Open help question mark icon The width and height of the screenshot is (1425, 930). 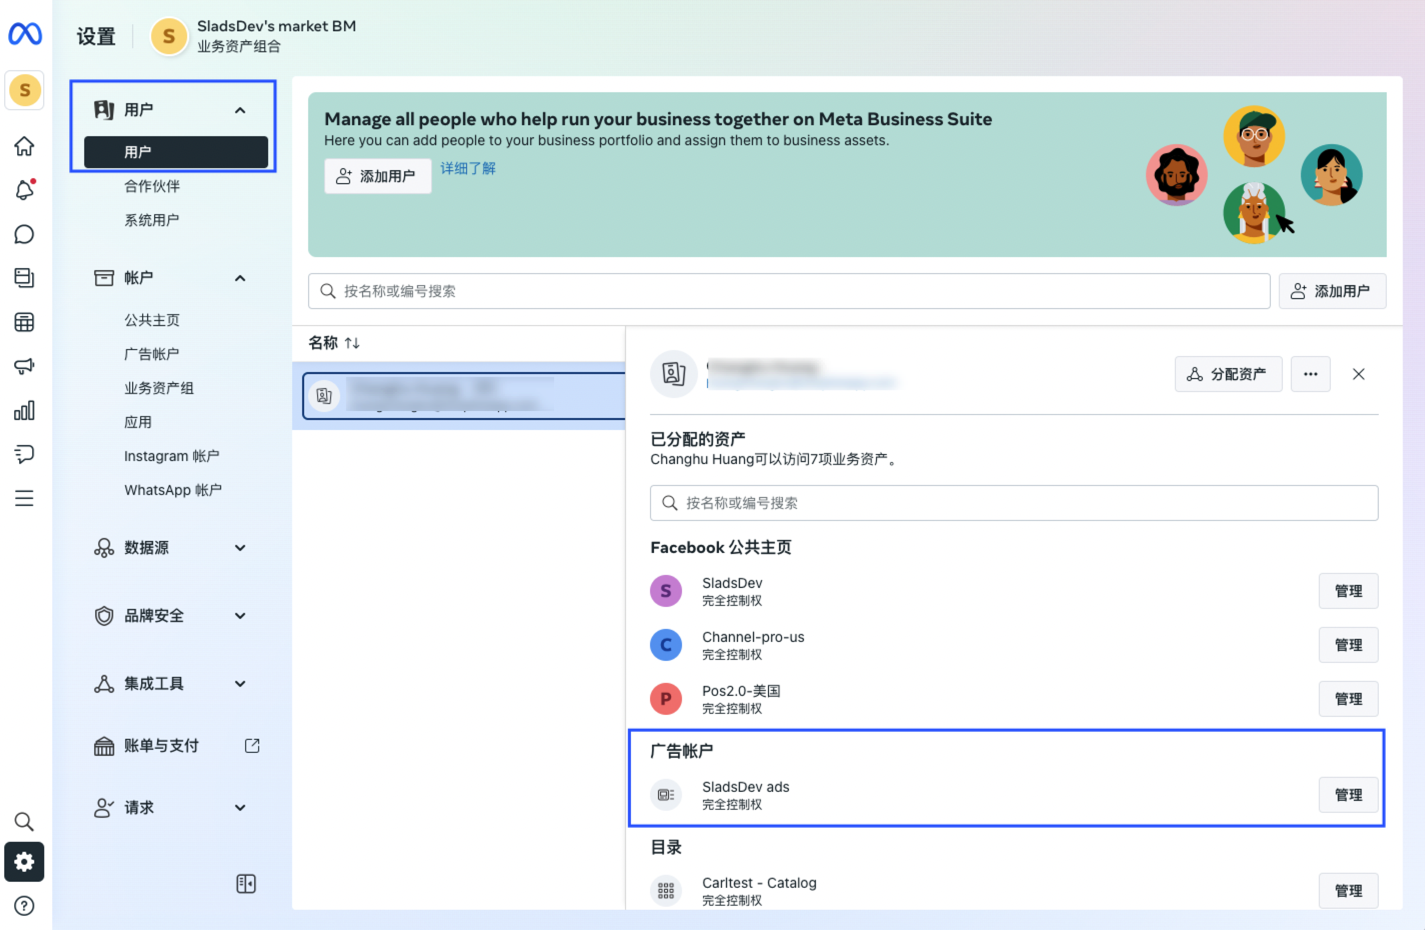pyautogui.click(x=24, y=906)
